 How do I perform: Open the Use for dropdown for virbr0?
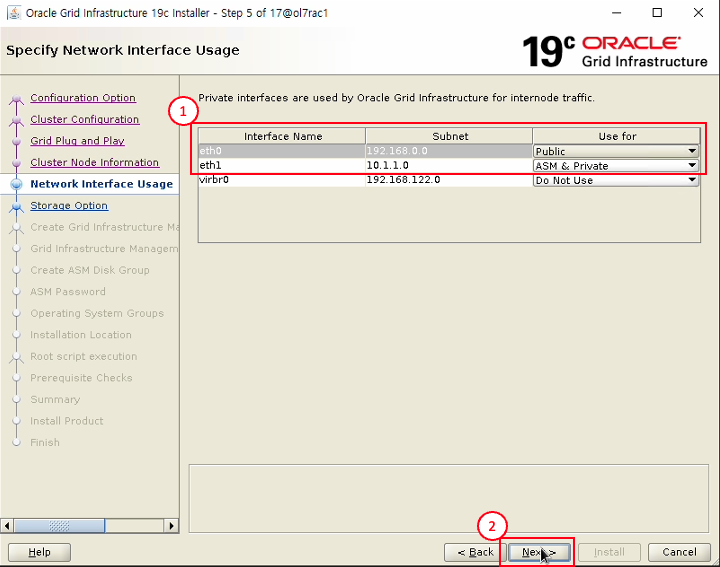[x=616, y=180]
